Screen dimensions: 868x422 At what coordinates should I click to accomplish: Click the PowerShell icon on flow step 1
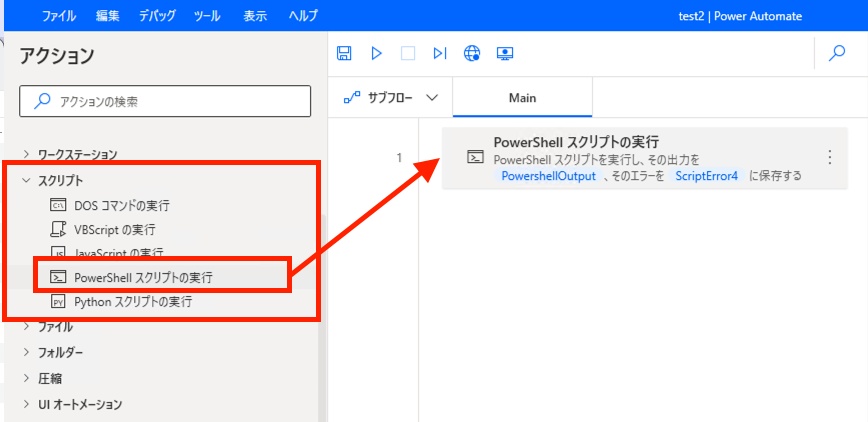(475, 157)
